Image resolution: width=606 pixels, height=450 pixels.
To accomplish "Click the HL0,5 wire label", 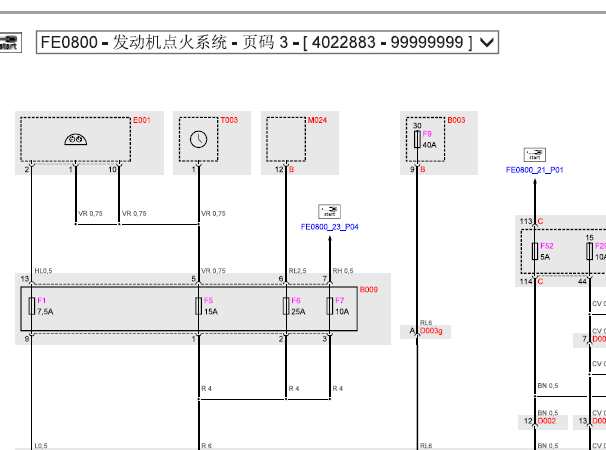I will click(x=43, y=271).
